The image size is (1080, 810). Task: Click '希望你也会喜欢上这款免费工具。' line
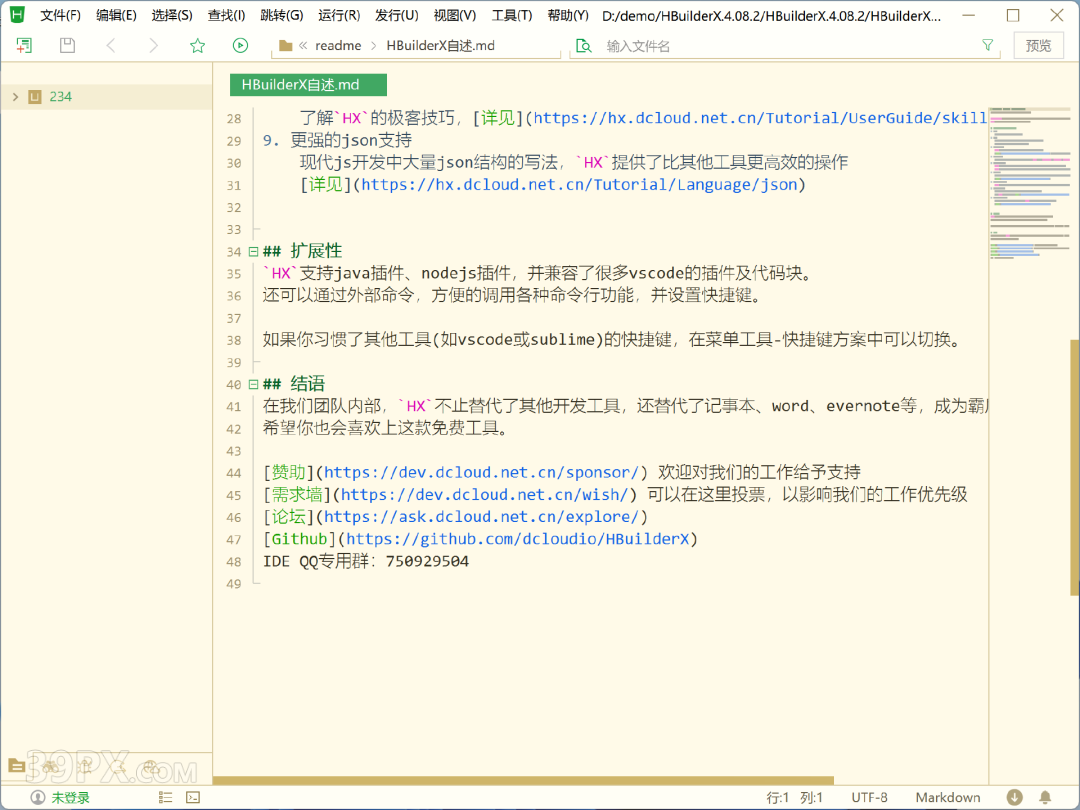(x=386, y=428)
